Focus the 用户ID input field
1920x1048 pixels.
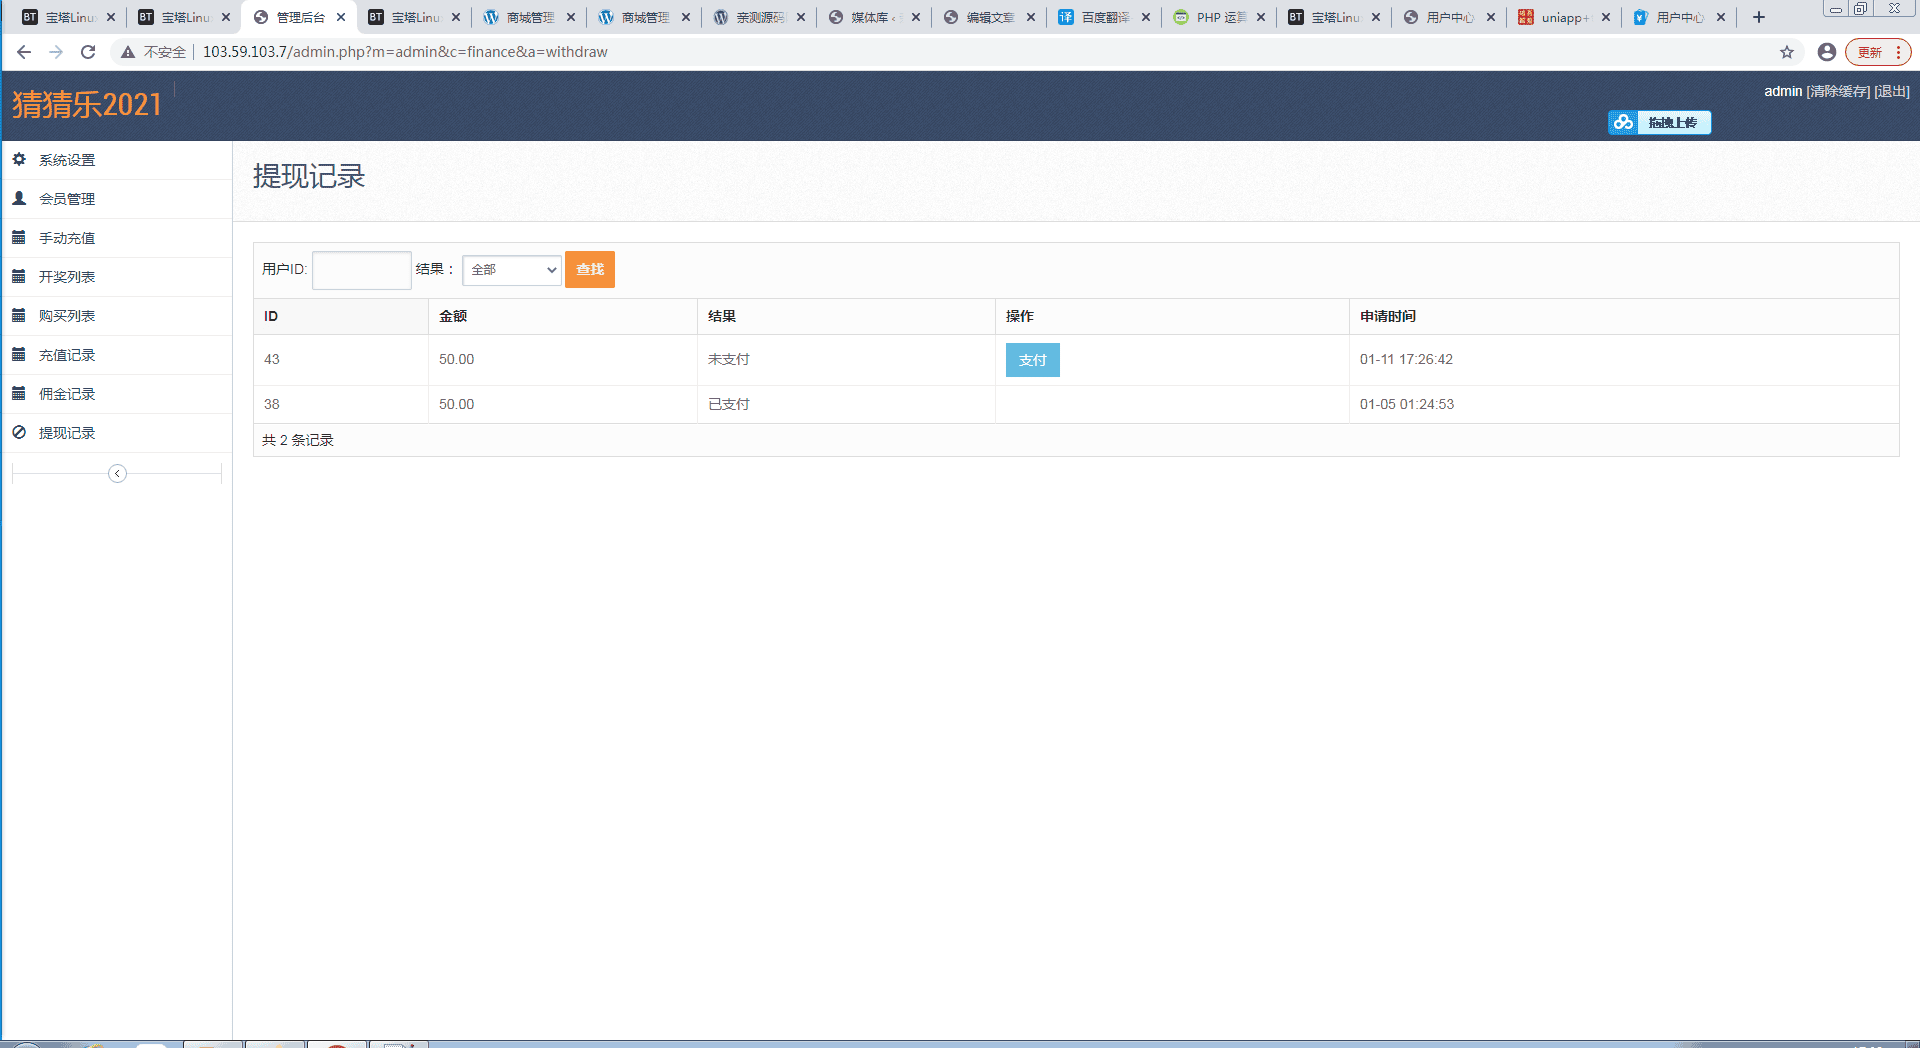pos(362,270)
